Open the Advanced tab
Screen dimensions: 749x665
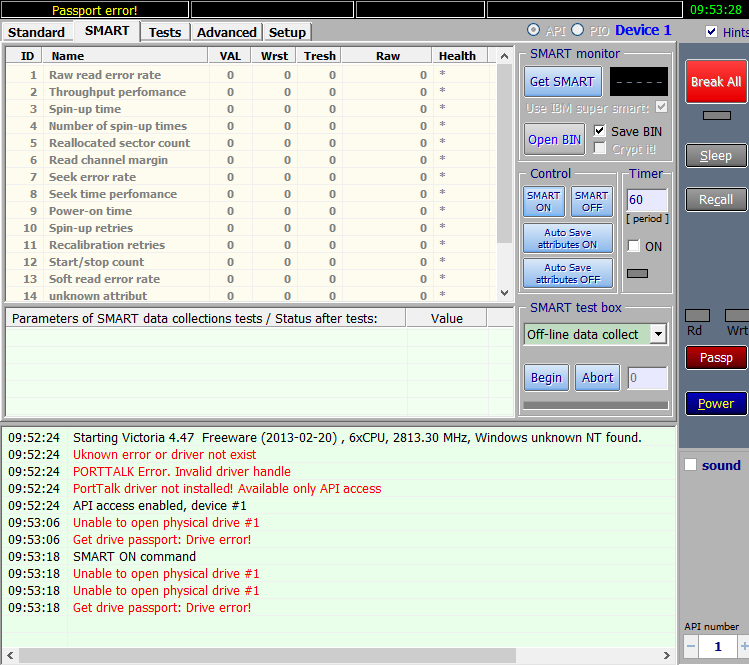226,32
